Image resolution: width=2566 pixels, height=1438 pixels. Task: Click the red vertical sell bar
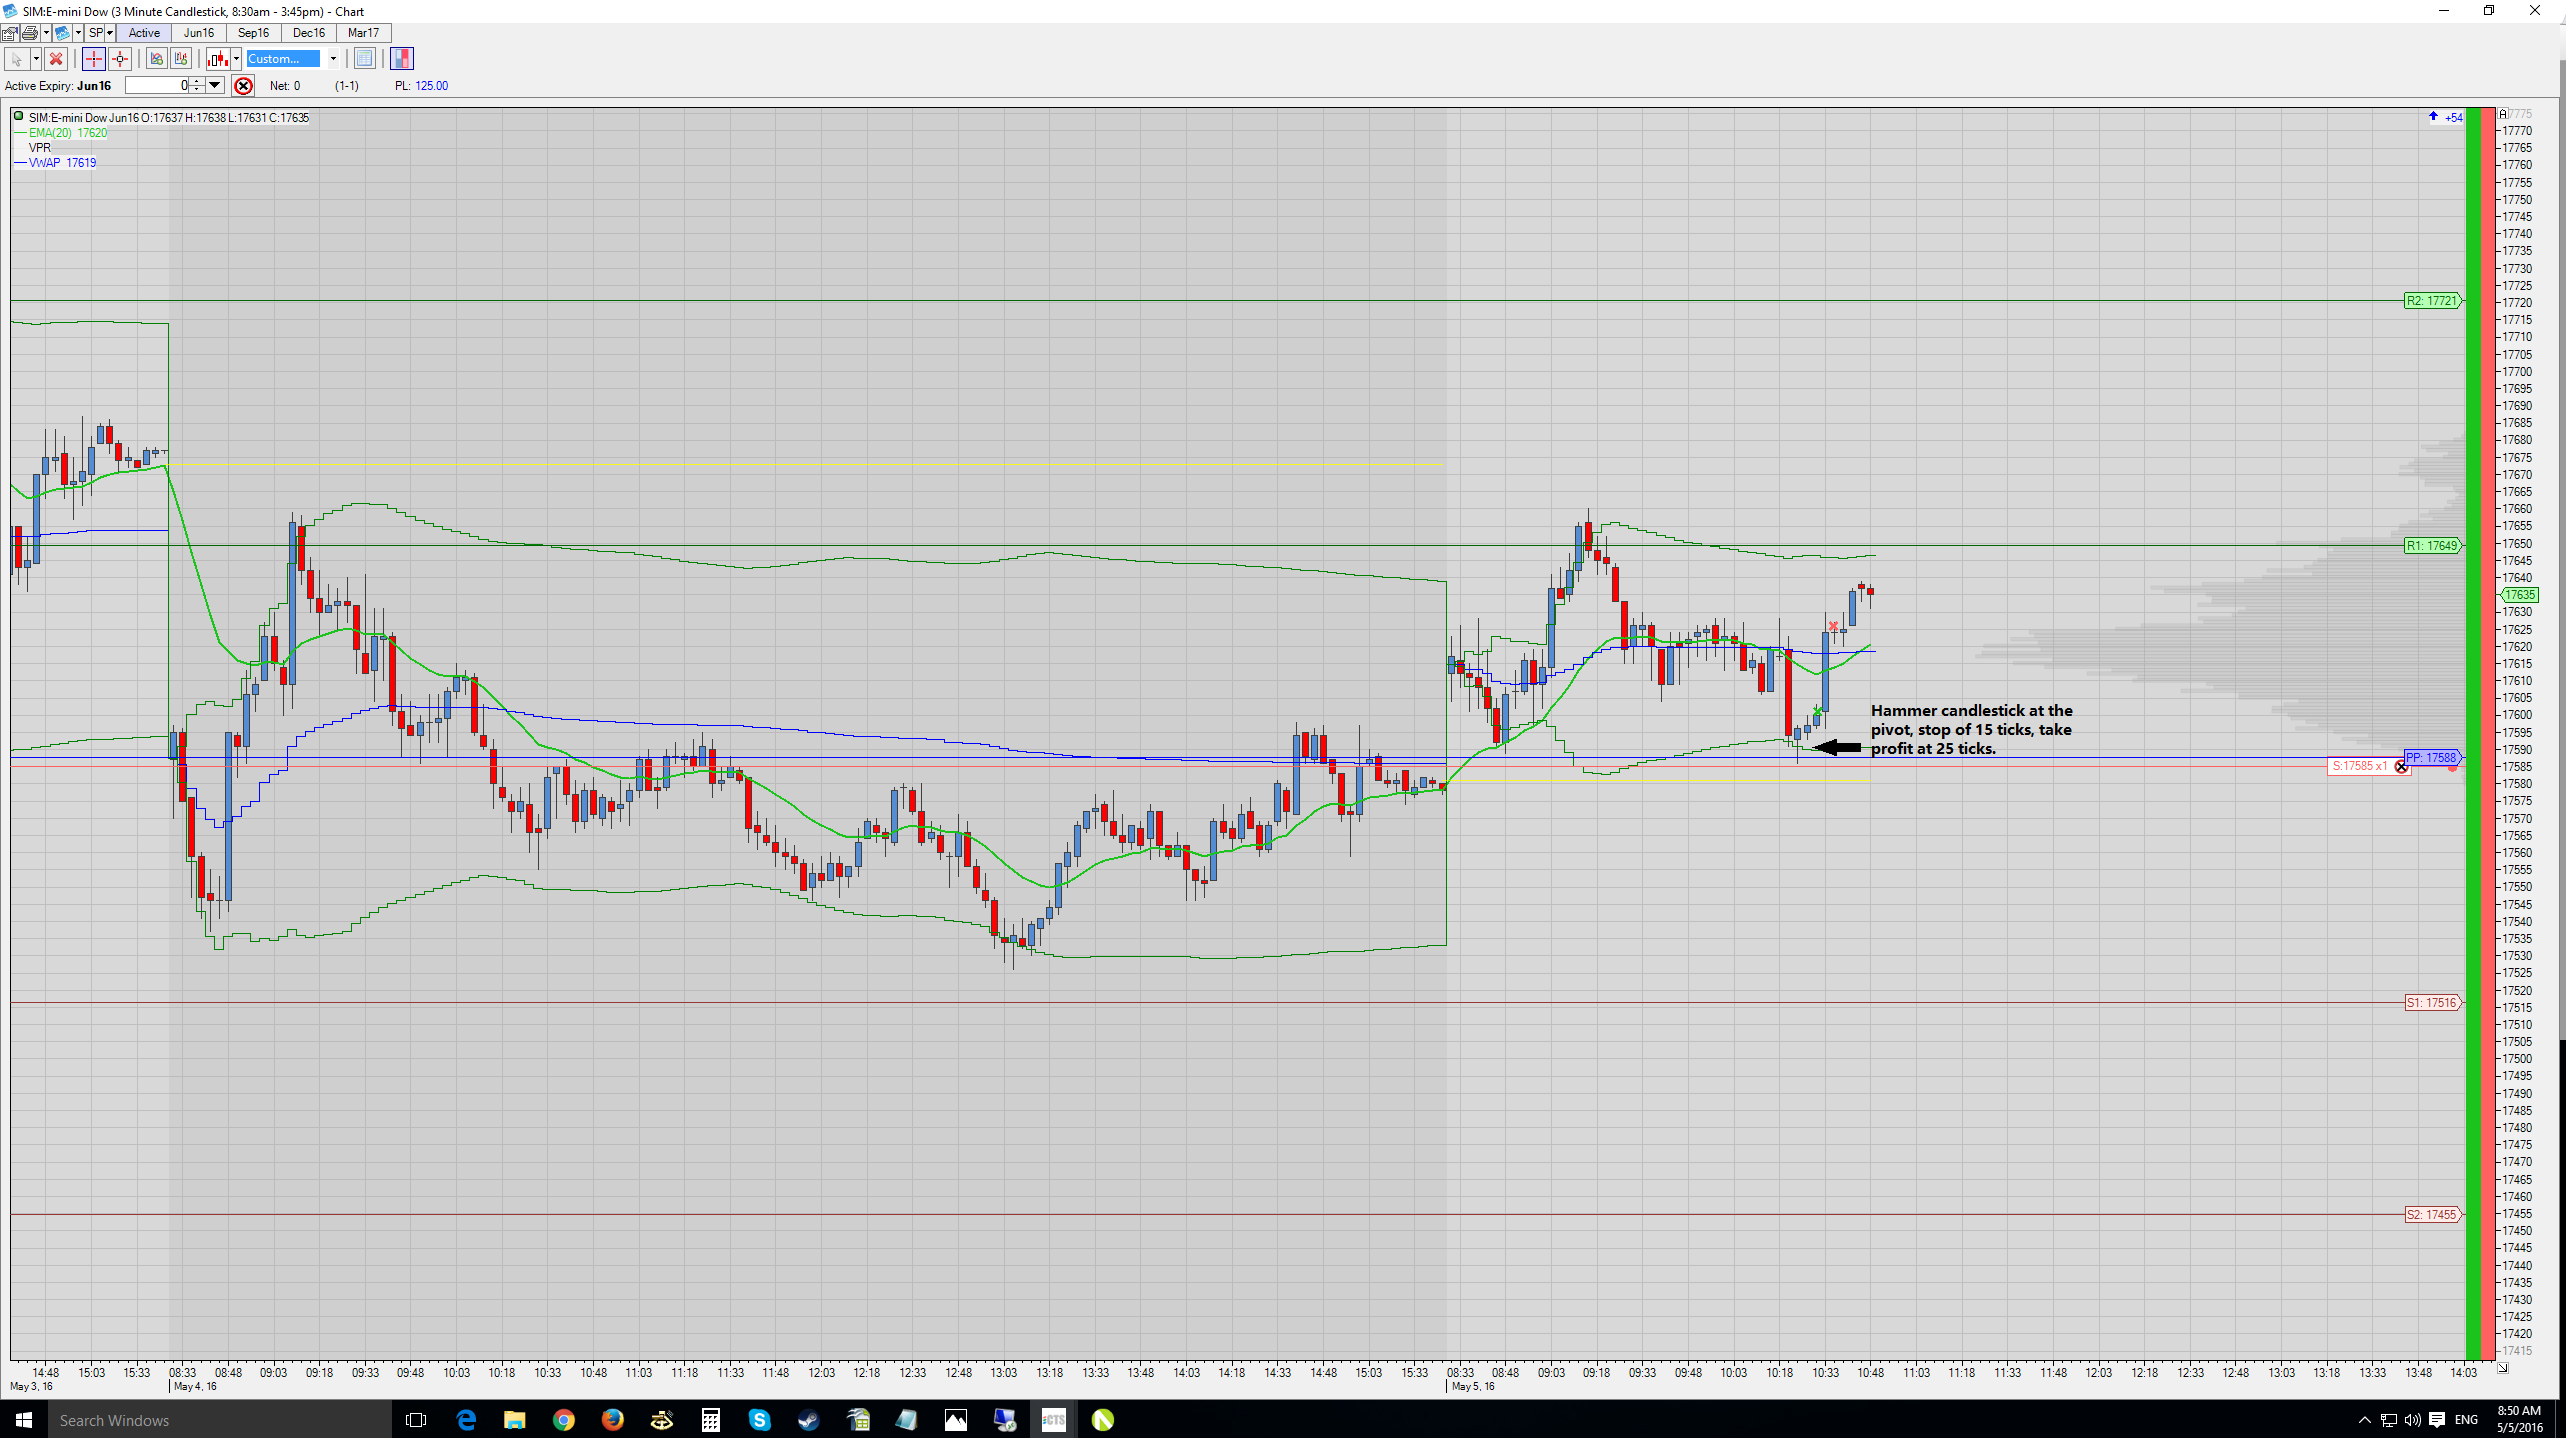pos(2490,733)
